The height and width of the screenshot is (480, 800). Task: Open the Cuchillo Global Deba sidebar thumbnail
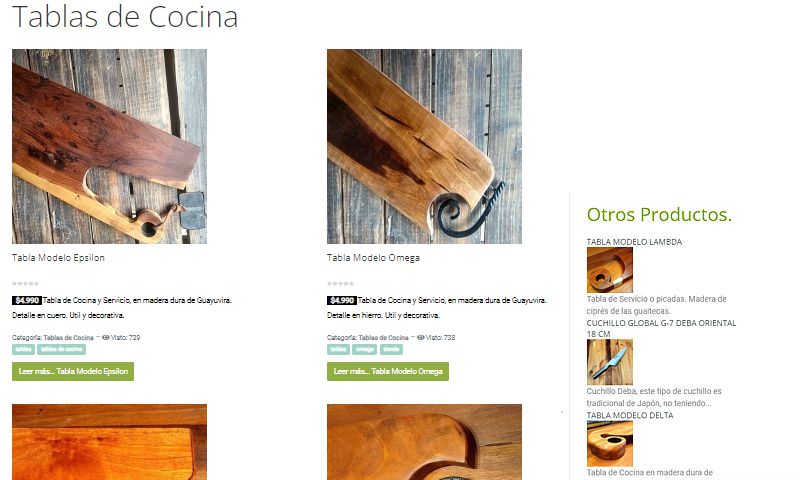coord(610,362)
